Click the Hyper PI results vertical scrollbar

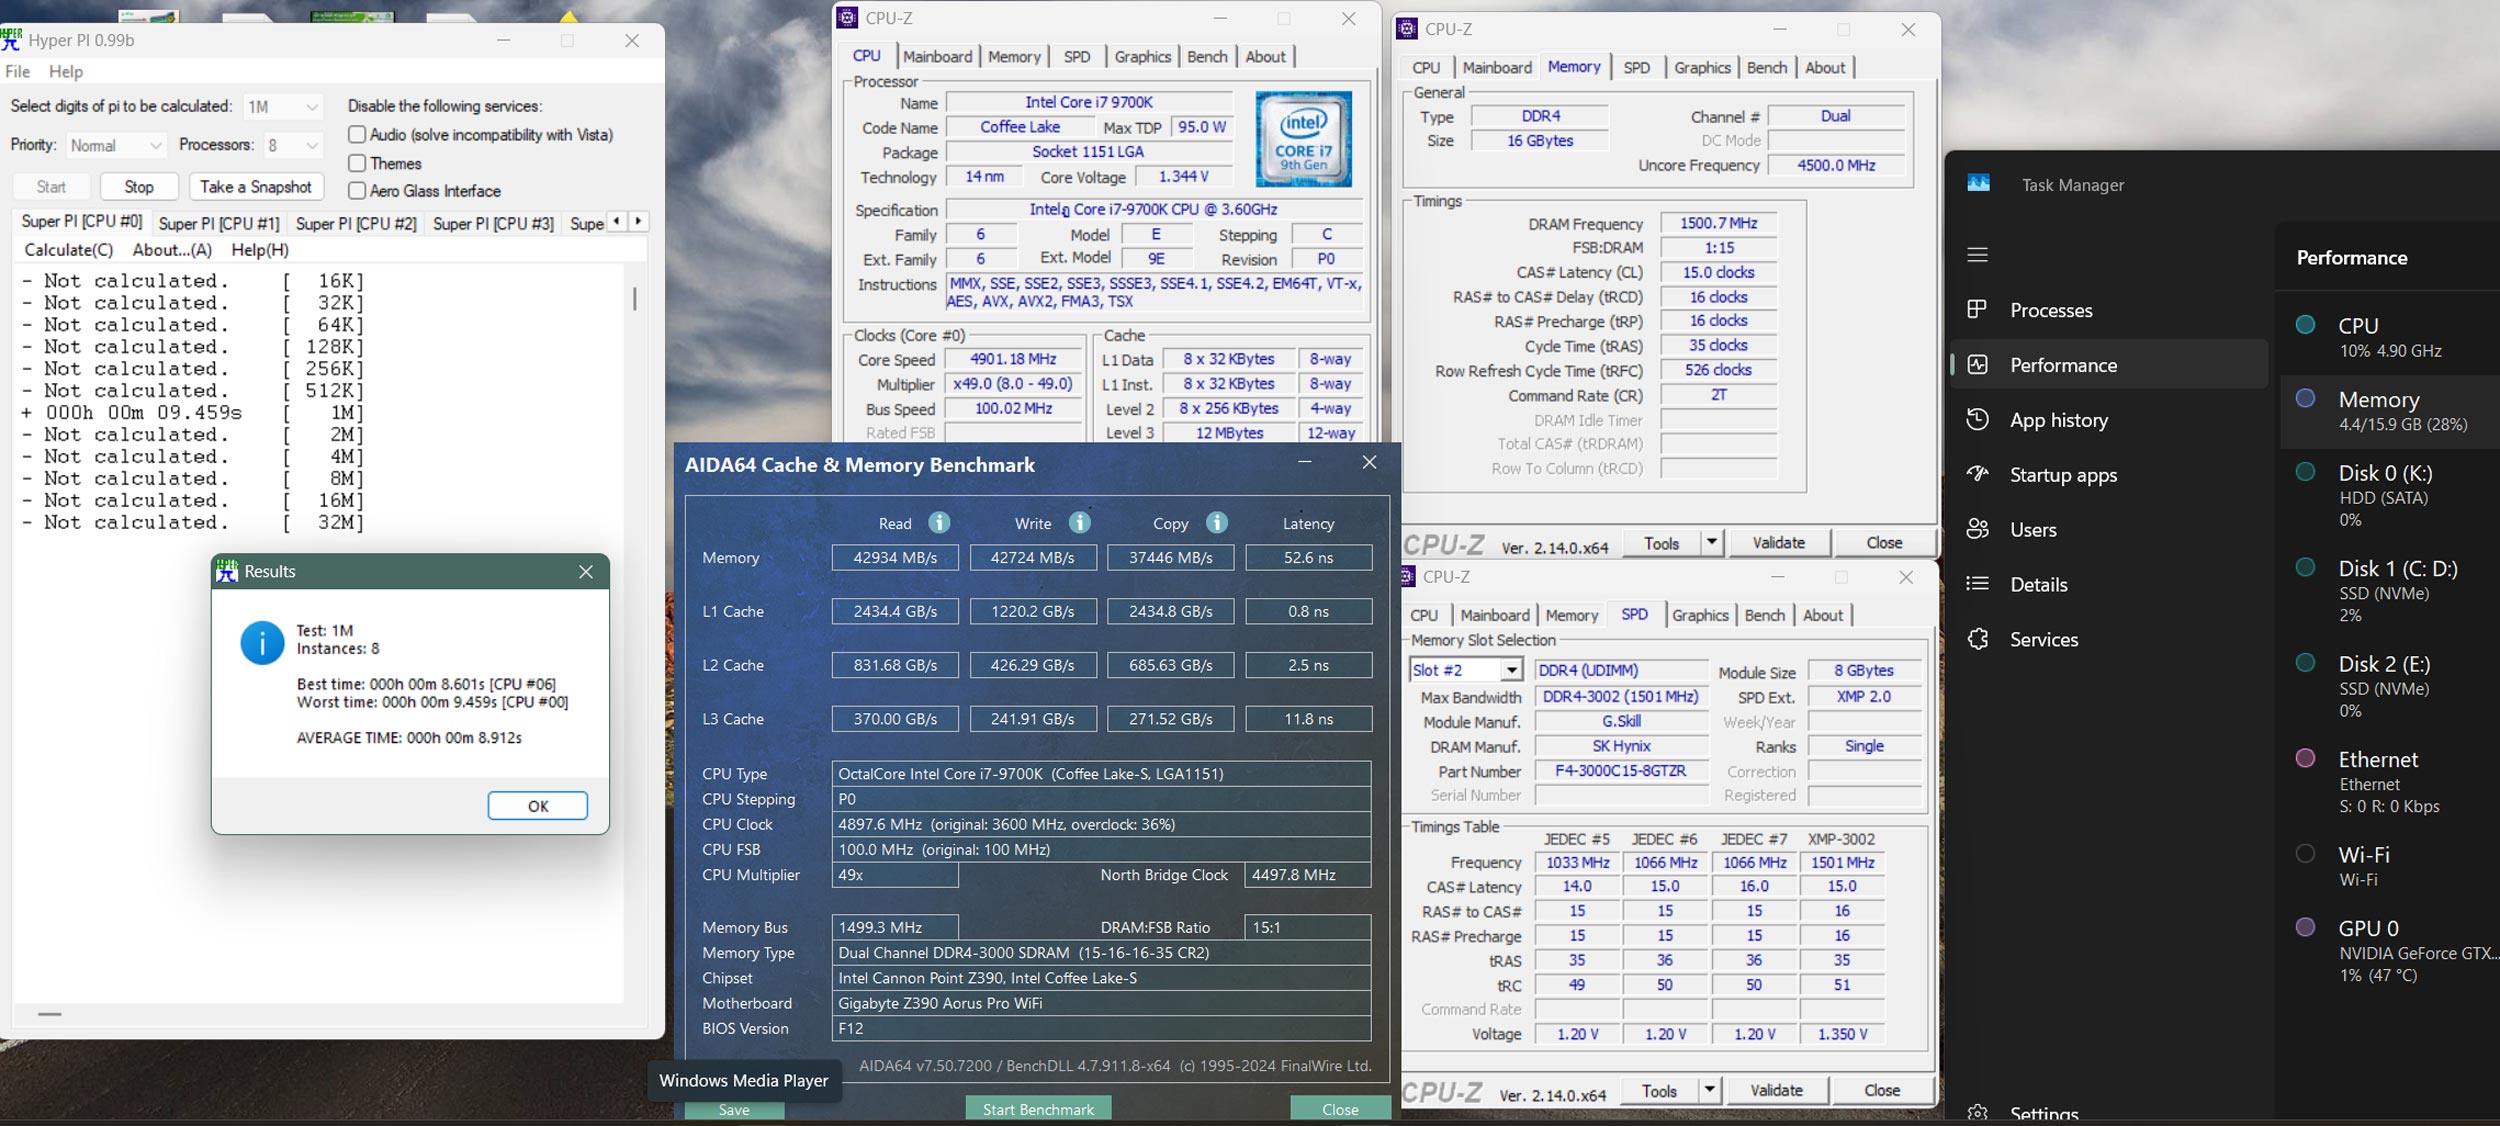tap(634, 300)
